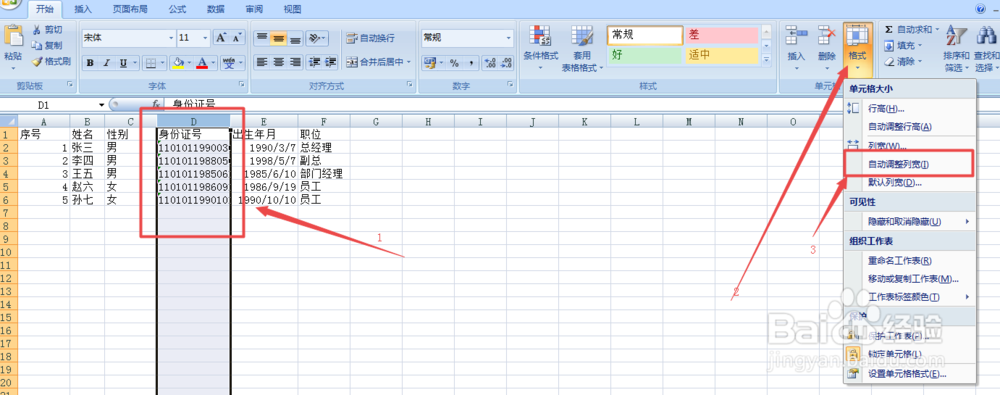
Task: Toggle middle vertical alignment
Action: 278,38
